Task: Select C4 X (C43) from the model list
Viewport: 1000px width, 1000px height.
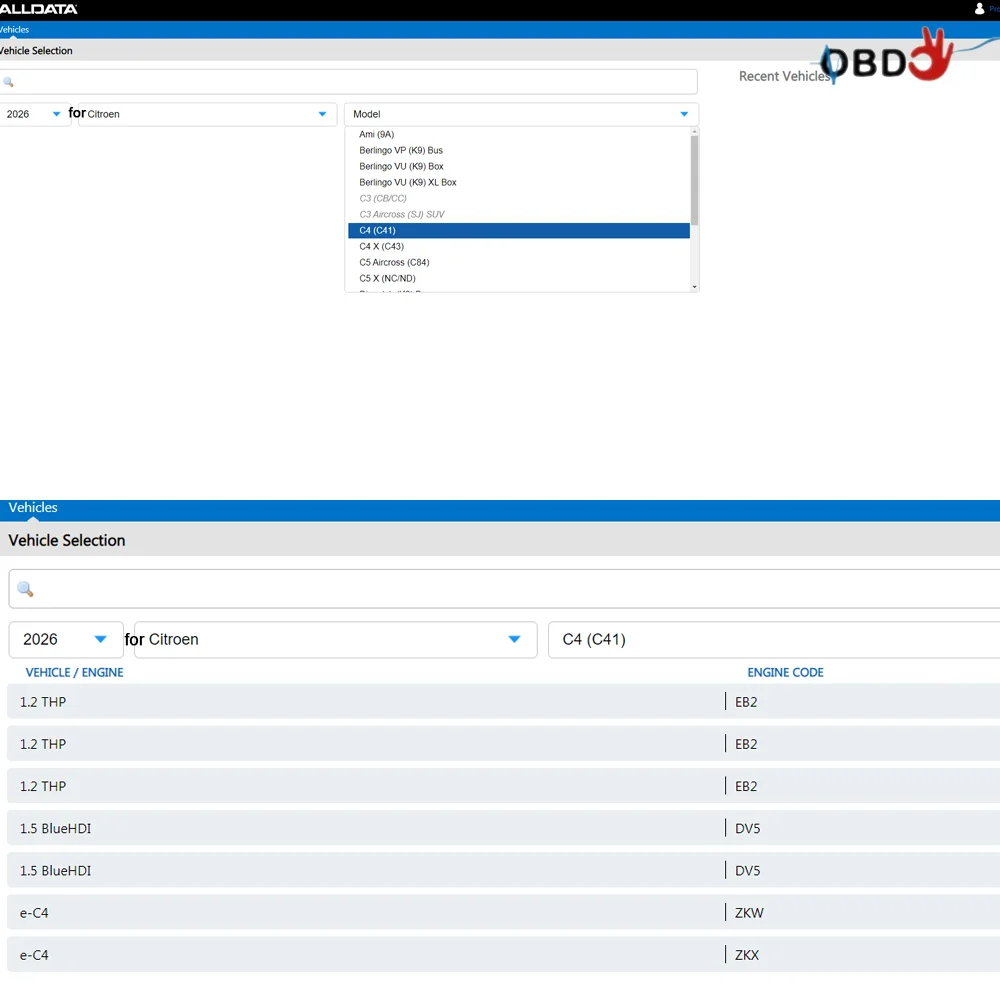Action: point(382,247)
